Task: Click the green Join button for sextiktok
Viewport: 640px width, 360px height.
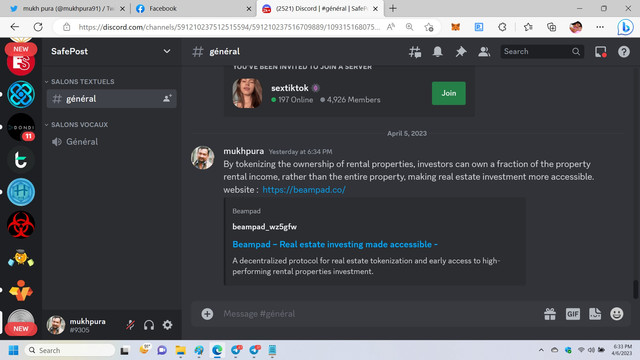Action: (x=449, y=93)
